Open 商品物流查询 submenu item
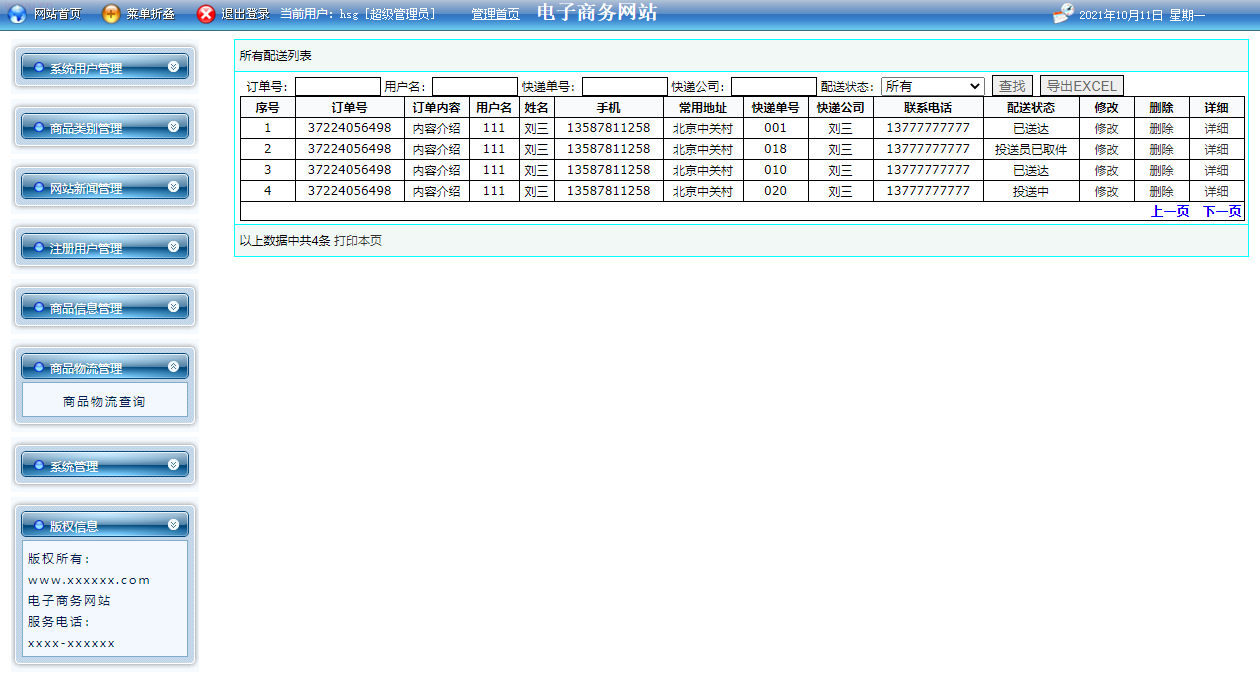Image resolution: width=1260 pixels, height=675 pixels. click(x=104, y=402)
